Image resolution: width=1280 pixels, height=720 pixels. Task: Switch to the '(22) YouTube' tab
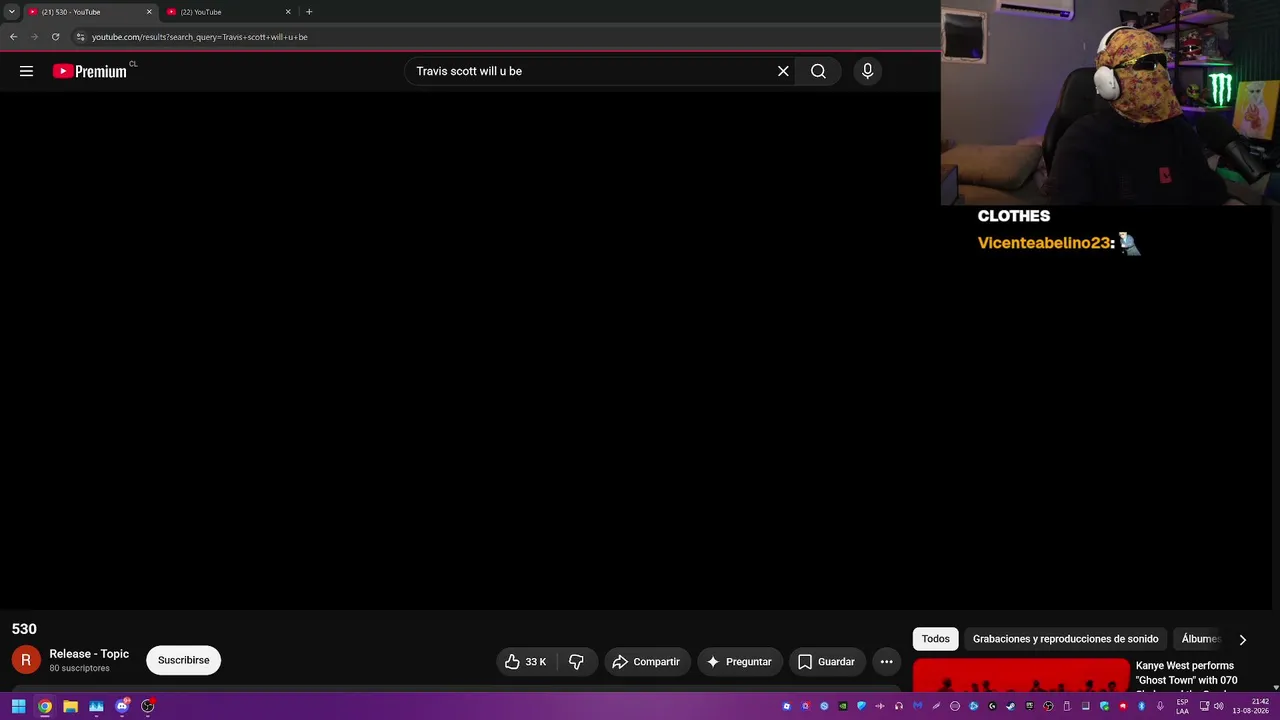228,12
